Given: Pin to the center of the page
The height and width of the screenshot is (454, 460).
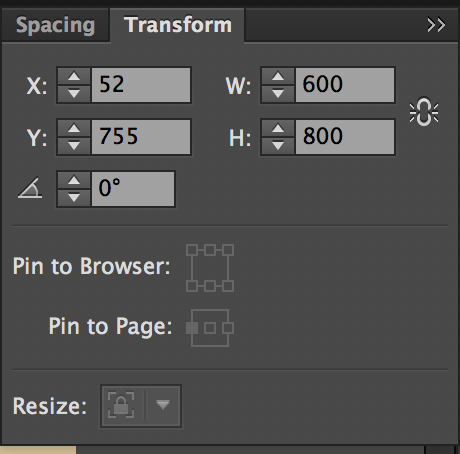Looking at the screenshot, I should pos(210,328).
